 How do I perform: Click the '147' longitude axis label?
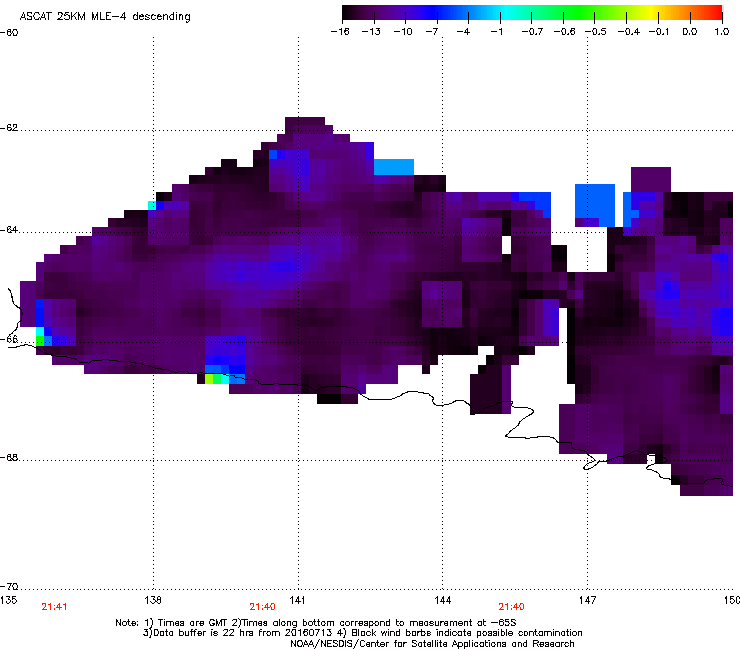point(587,600)
